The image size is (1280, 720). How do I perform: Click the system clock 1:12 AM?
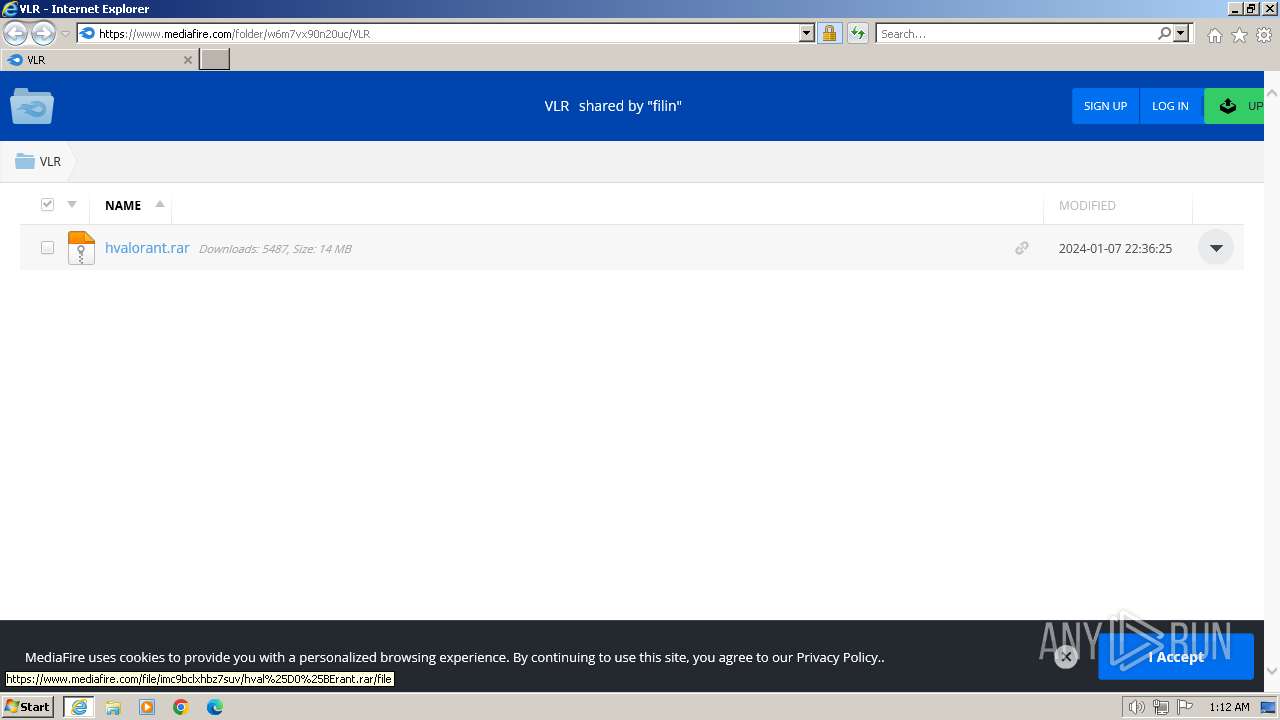(1229, 707)
